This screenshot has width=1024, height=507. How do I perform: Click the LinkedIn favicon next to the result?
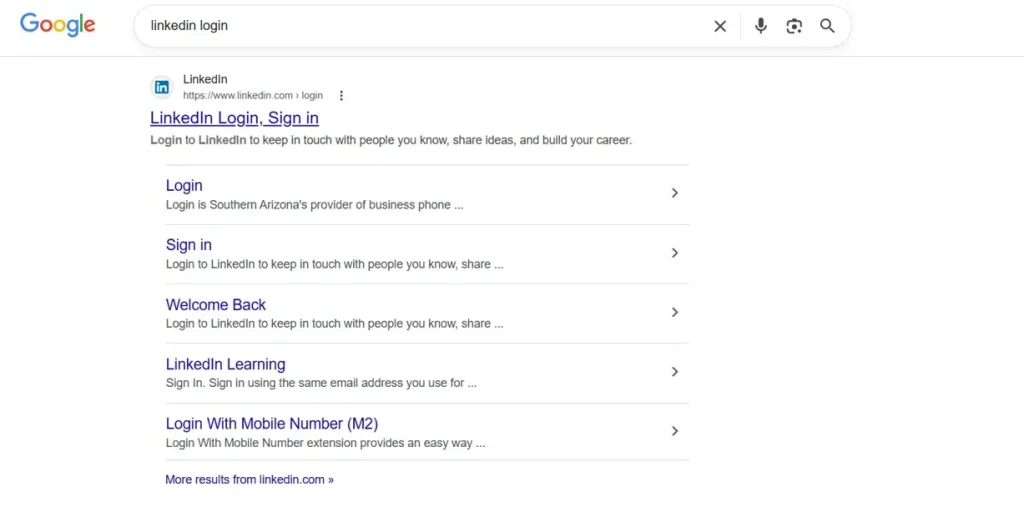(162, 87)
